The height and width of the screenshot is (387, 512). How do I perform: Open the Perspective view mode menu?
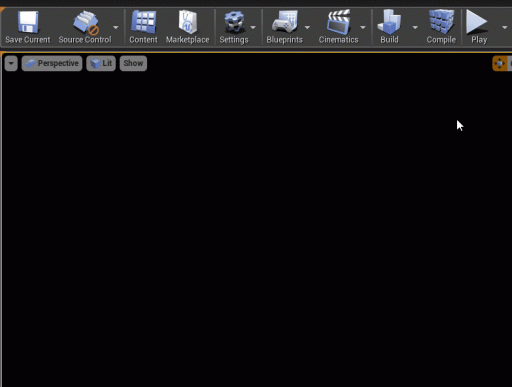52,63
